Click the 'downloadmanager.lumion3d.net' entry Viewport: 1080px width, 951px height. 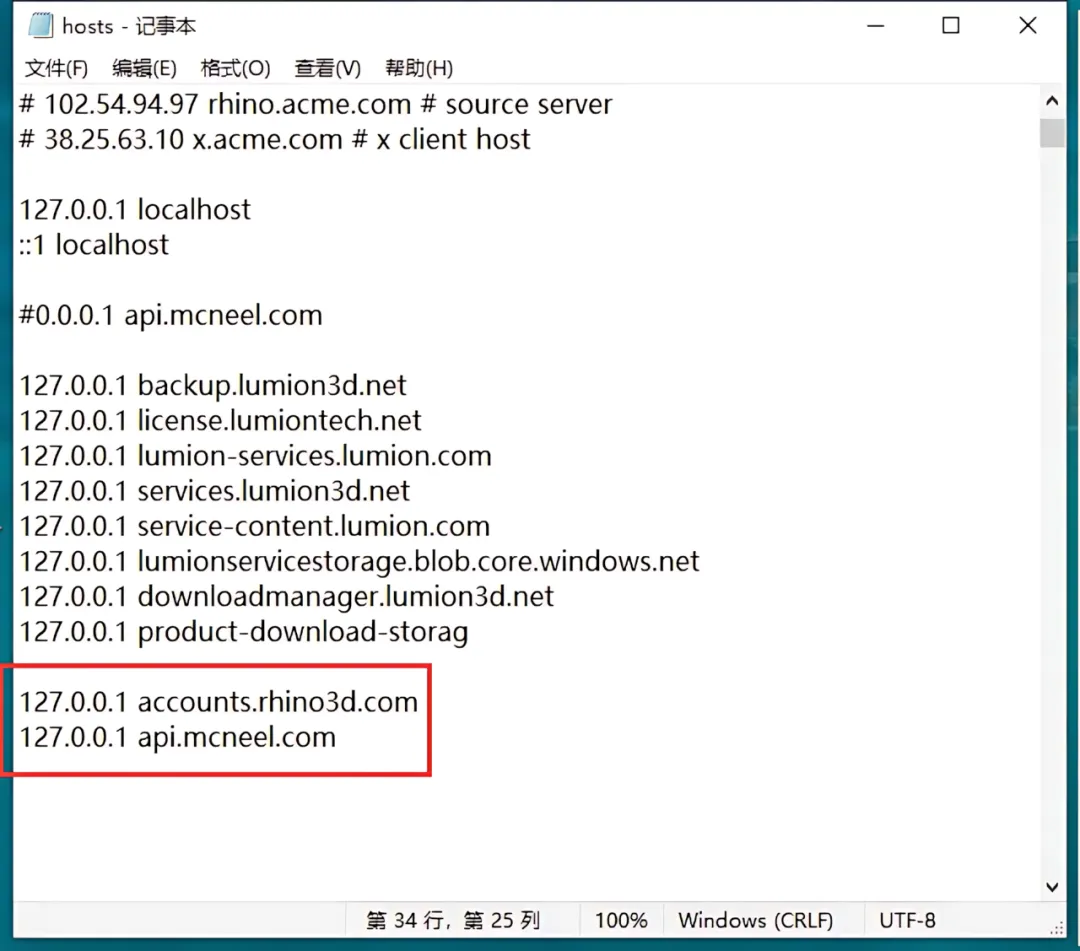[287, 596]
